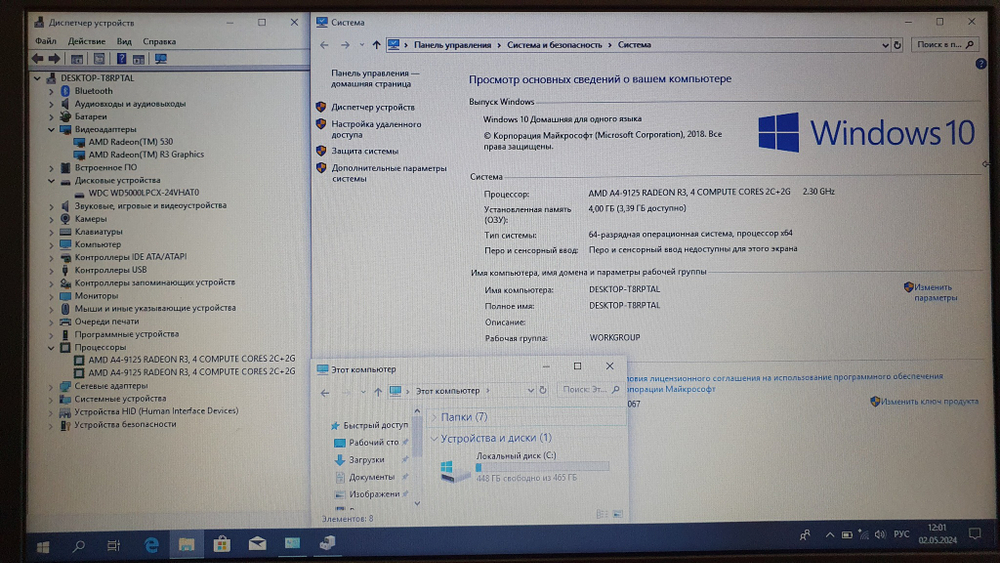Viewport: 1000px width, 563px height.
Task: Select Загрузки in quick access
Action: tap(367, 460)
